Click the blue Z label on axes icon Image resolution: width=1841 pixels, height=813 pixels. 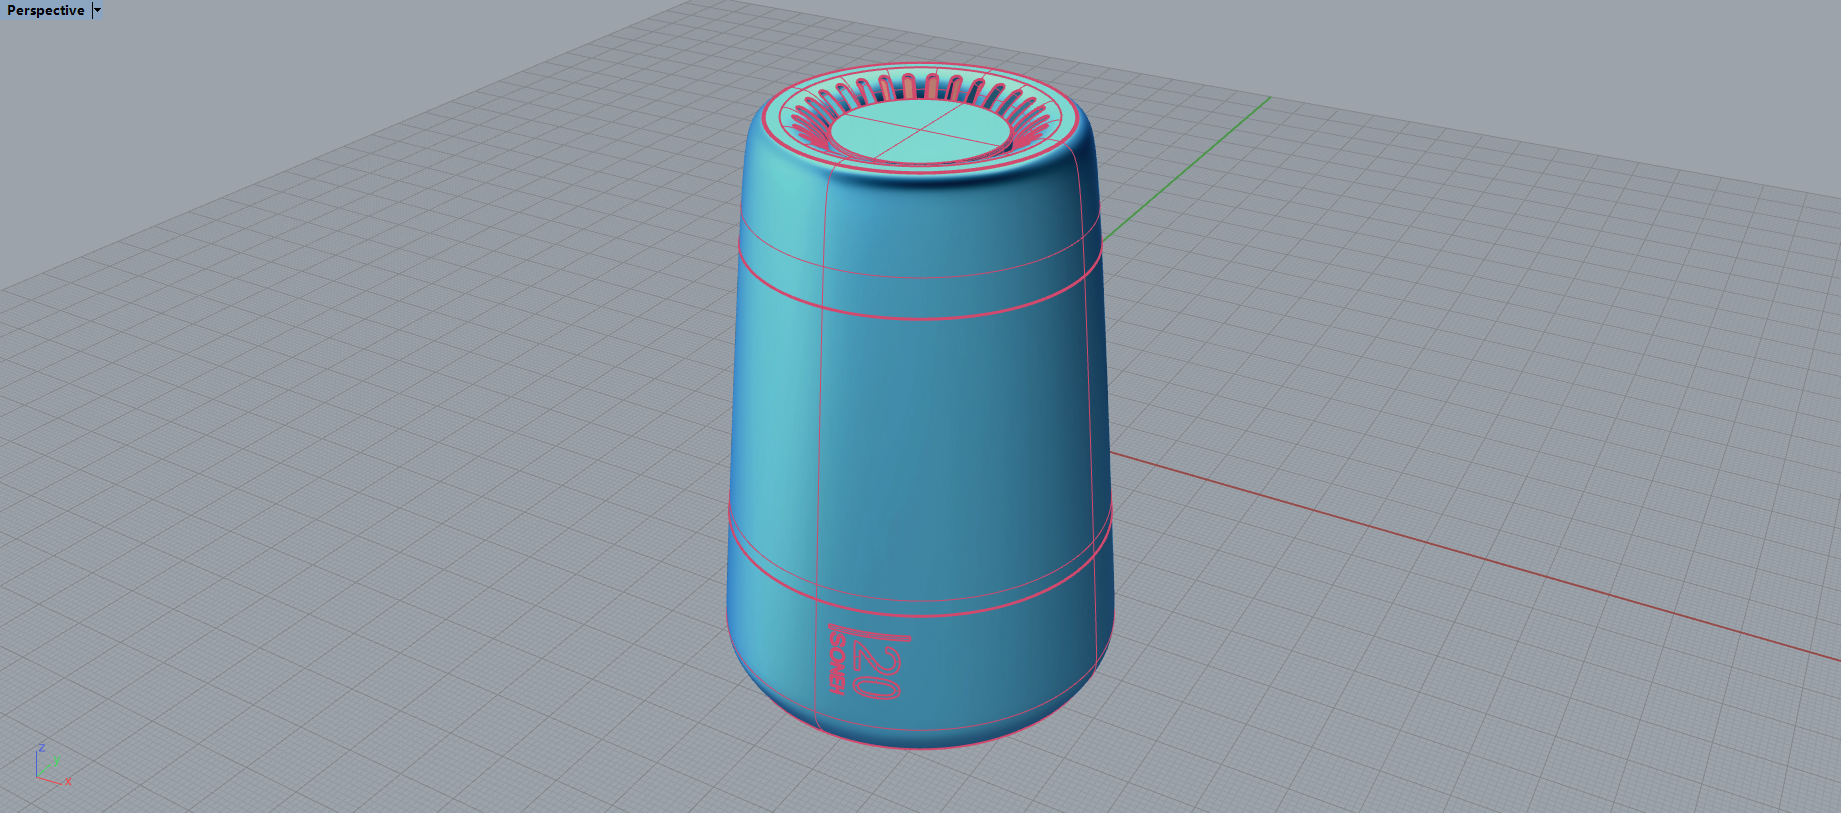click(x=41, y=747)
